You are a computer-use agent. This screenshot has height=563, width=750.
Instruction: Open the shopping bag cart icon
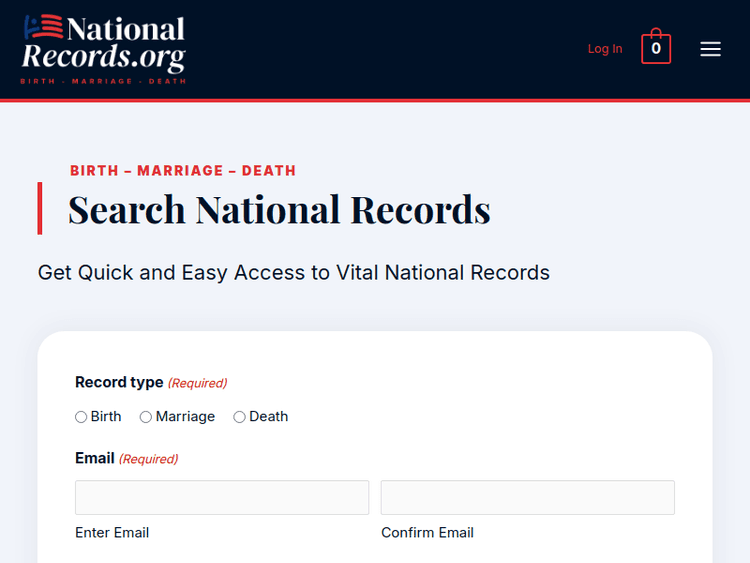(x=656, y=46)
